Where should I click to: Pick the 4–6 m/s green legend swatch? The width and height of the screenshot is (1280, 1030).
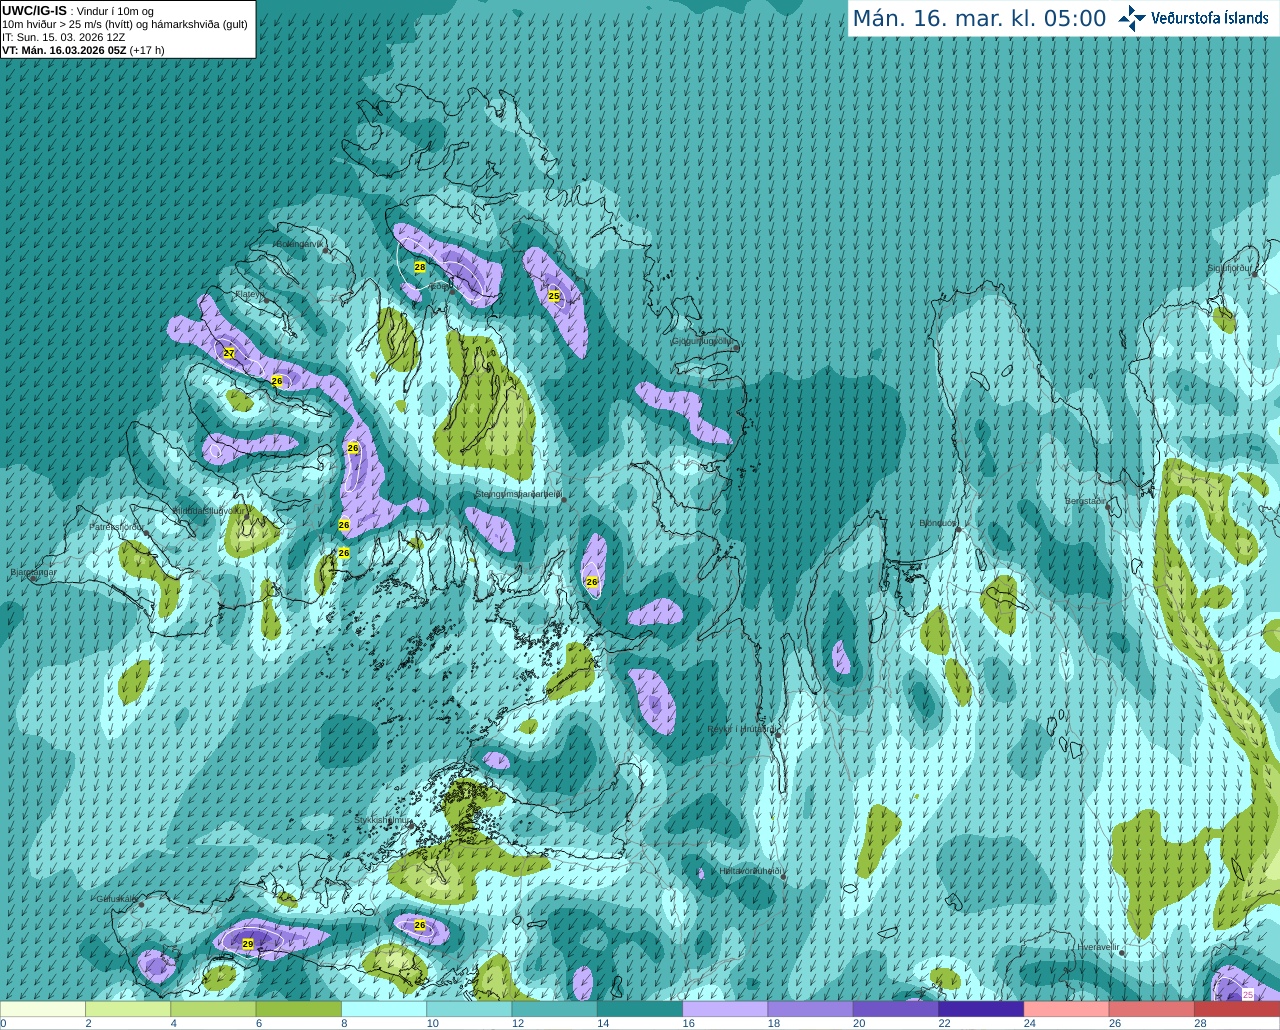pos(213,1009)
